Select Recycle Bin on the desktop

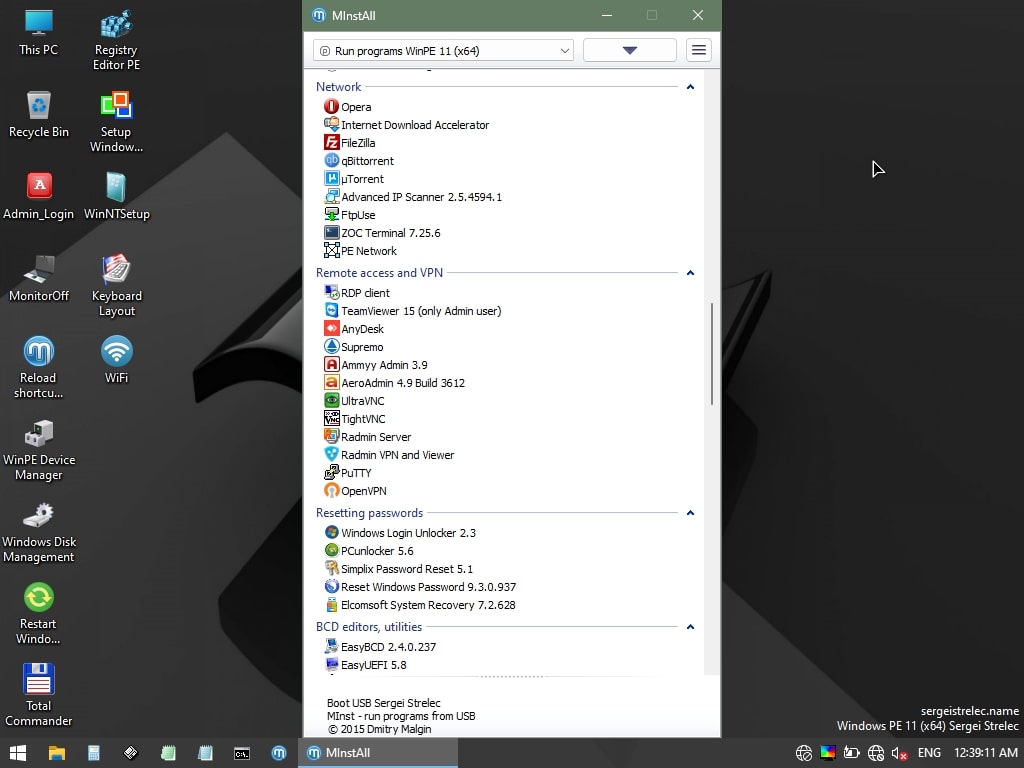[x=39, y=115]
